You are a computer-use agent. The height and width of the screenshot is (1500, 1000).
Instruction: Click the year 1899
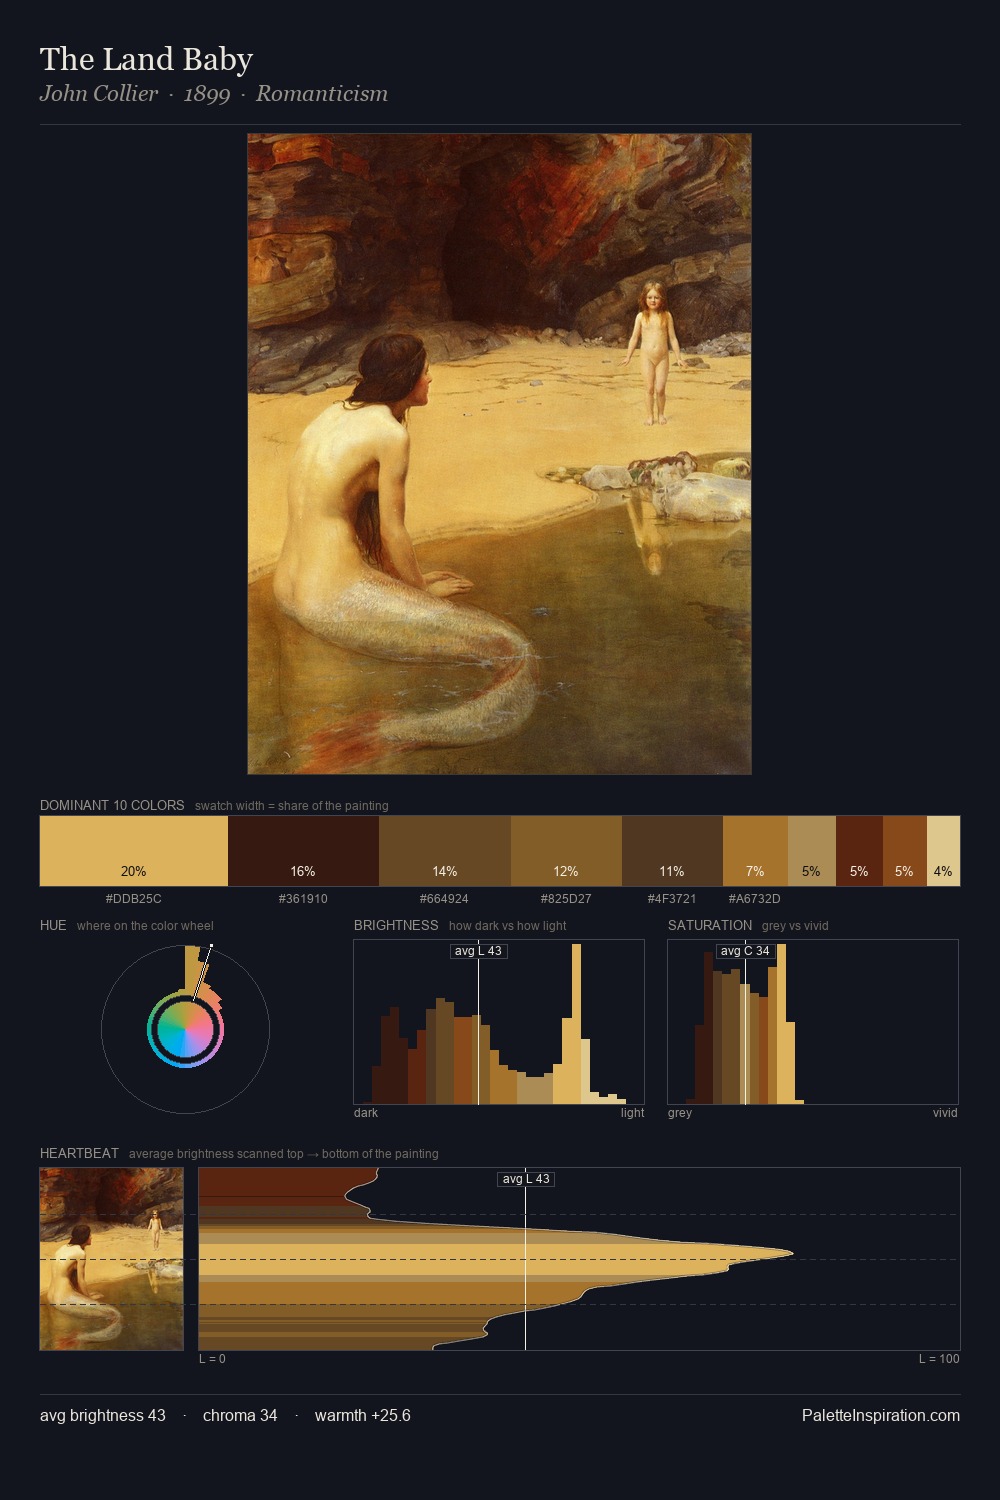207,94
